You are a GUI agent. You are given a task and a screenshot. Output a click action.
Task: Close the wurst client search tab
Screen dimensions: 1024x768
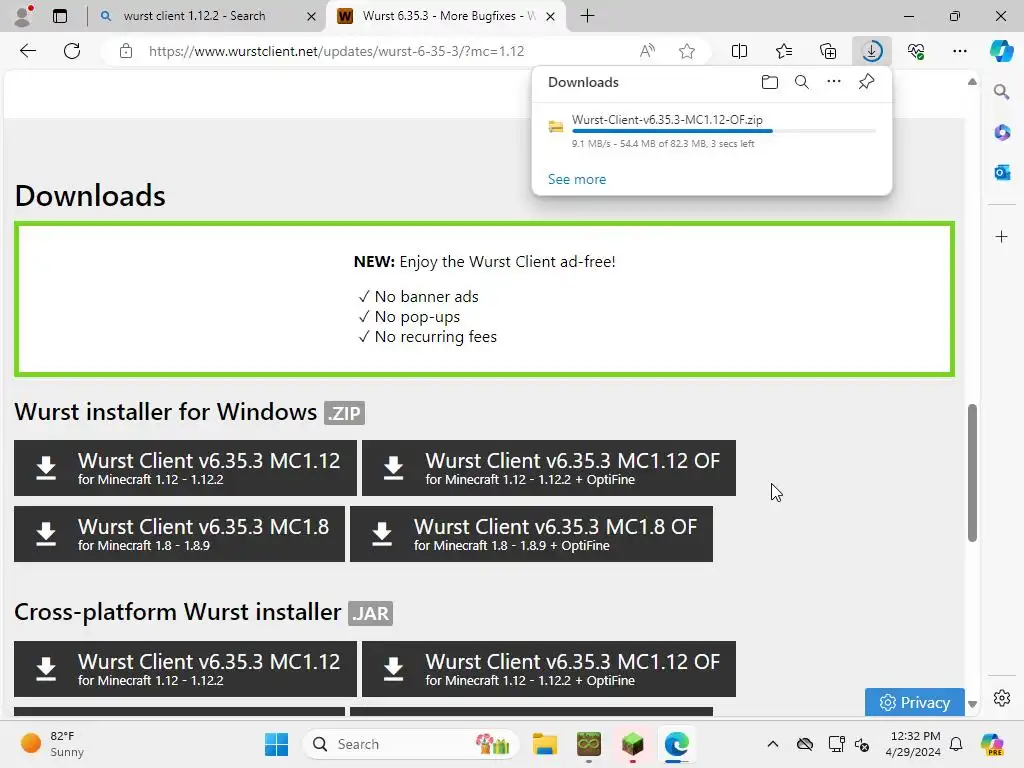pyautogui.click(x=312, y=16)
